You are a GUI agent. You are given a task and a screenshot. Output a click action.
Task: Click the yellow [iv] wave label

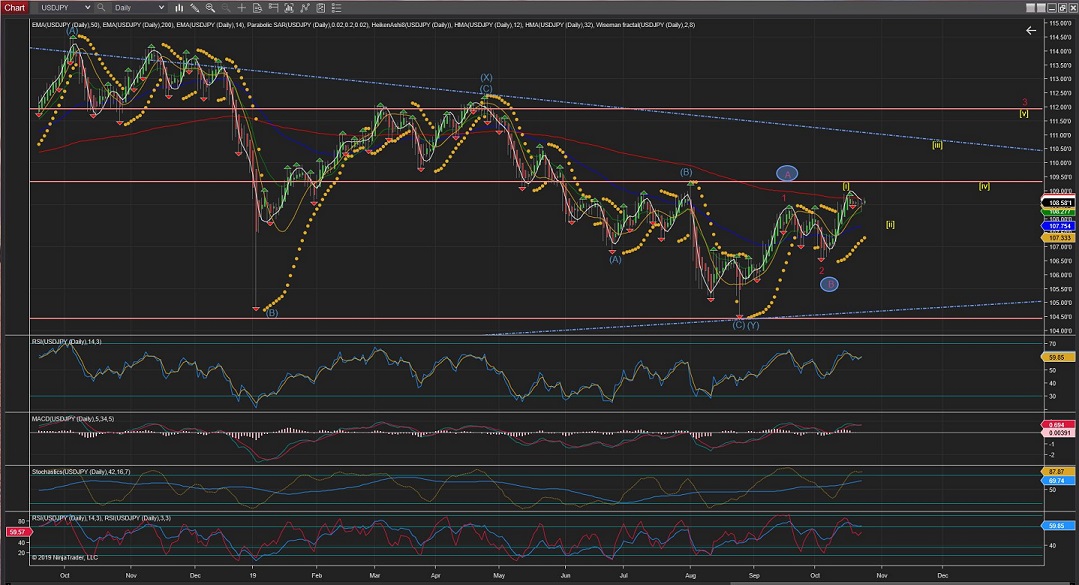pos(985,187)
